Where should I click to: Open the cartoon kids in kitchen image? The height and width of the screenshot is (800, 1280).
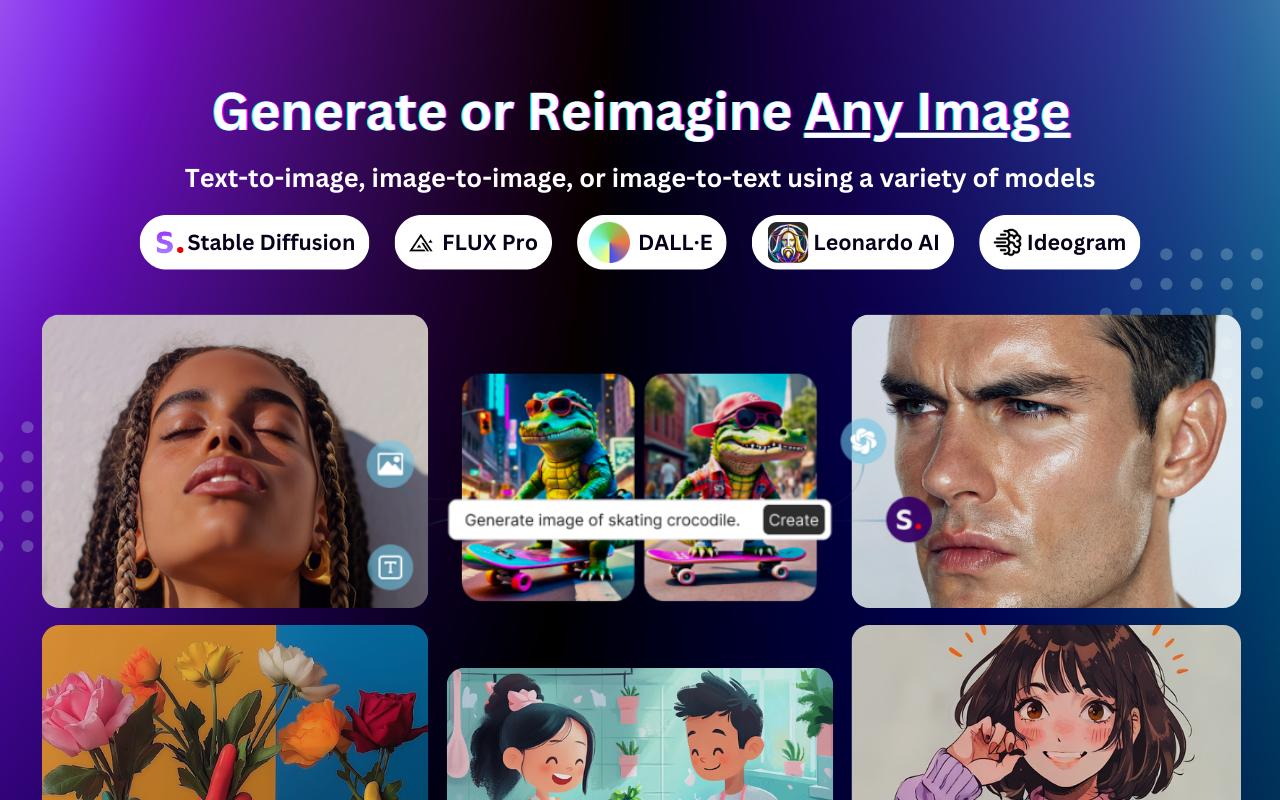click(x=640, y=734)
